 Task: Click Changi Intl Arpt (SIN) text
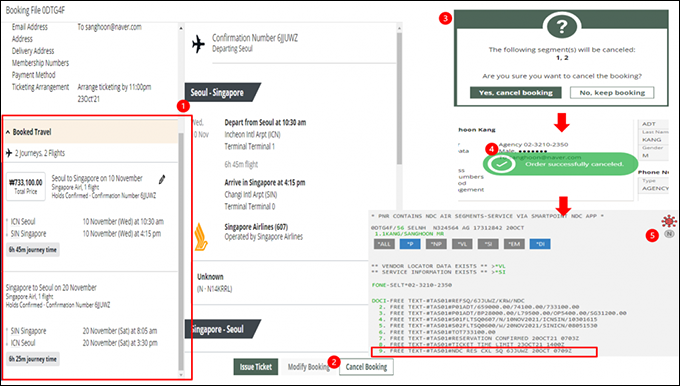click(251, 195)
